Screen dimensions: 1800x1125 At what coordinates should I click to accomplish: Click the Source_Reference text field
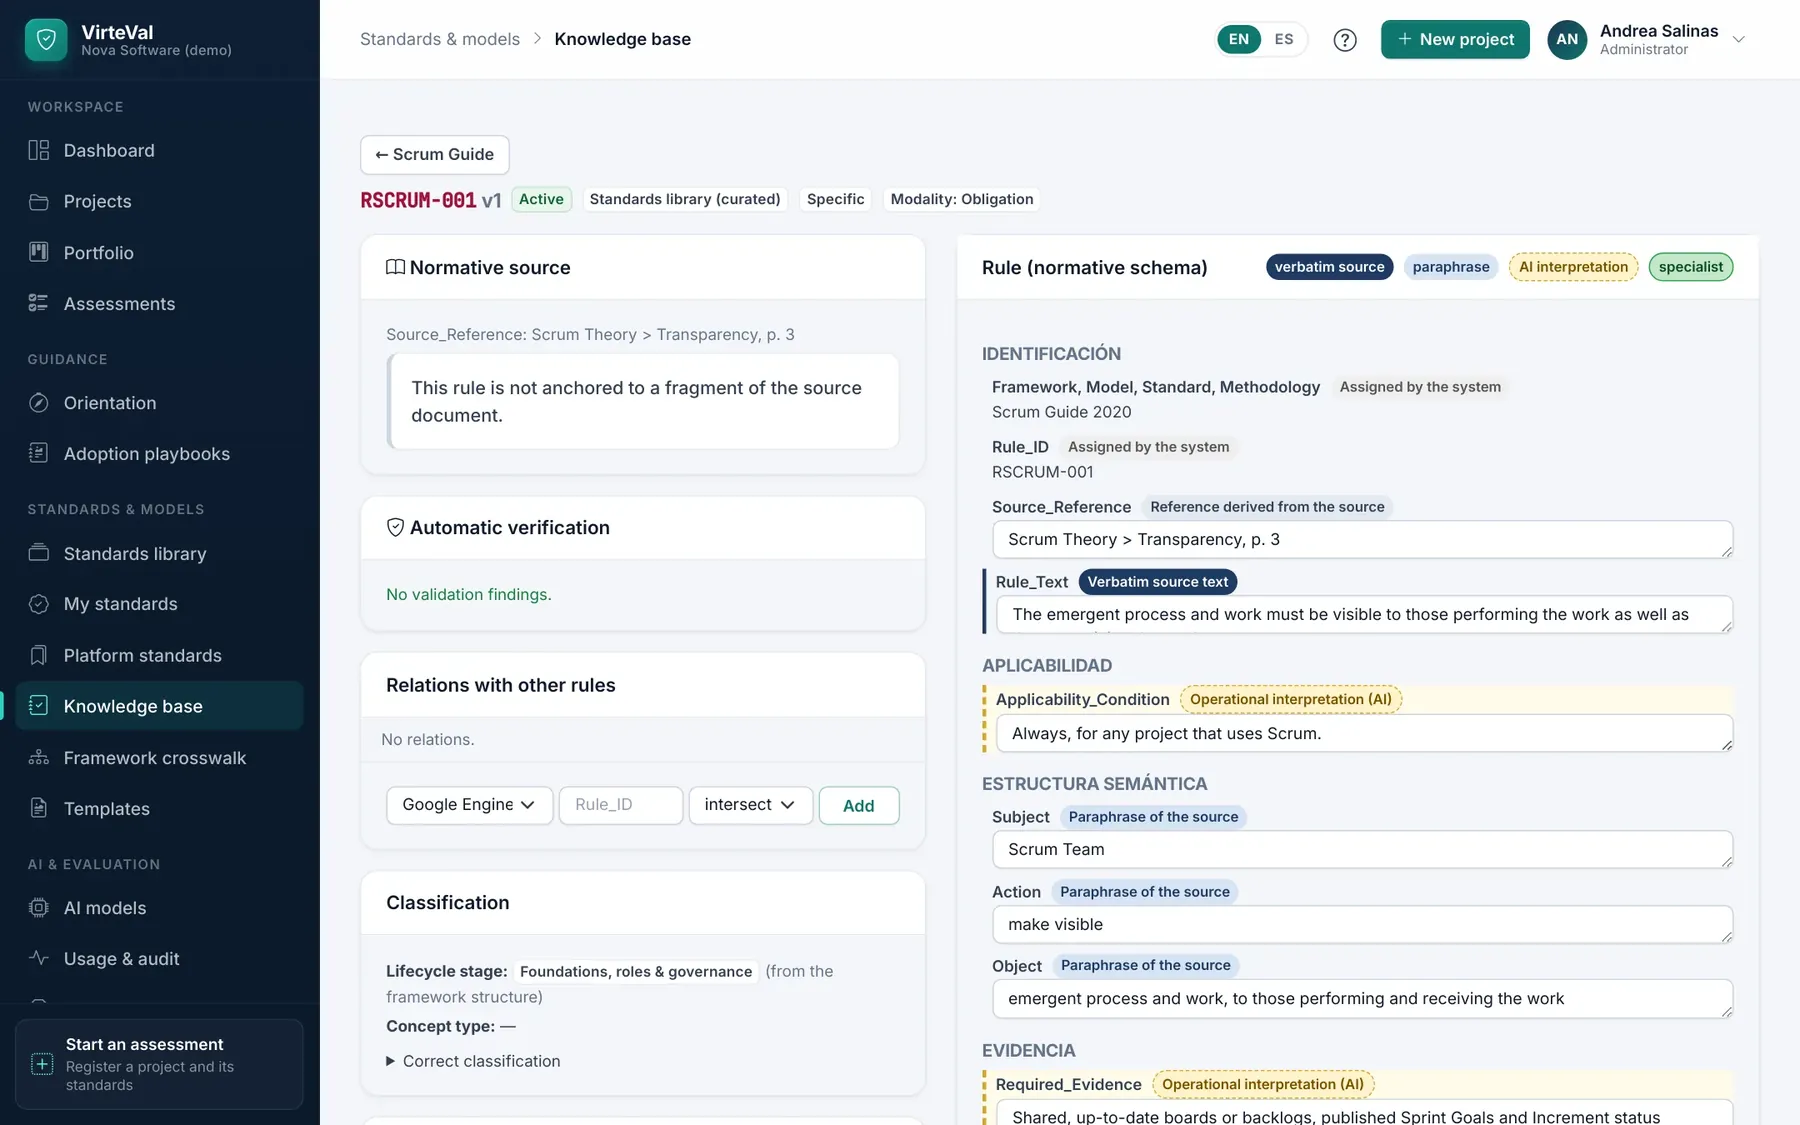tap(1362, 540)
